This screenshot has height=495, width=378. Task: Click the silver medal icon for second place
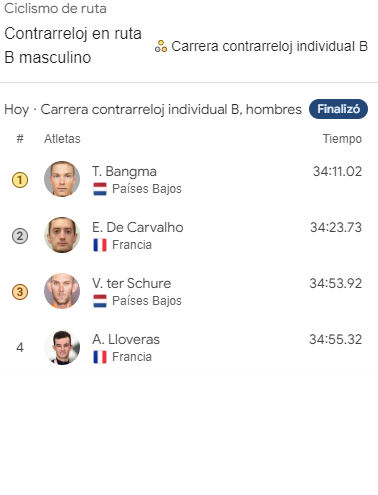click(20, 236)
